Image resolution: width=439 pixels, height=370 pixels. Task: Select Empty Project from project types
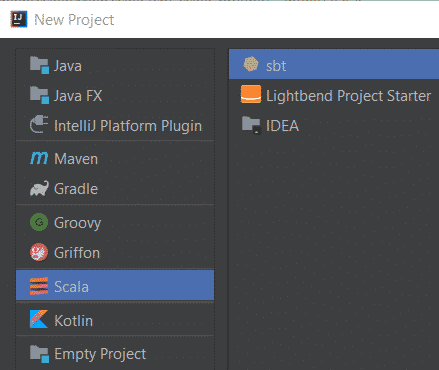click(x=115, y=353)
